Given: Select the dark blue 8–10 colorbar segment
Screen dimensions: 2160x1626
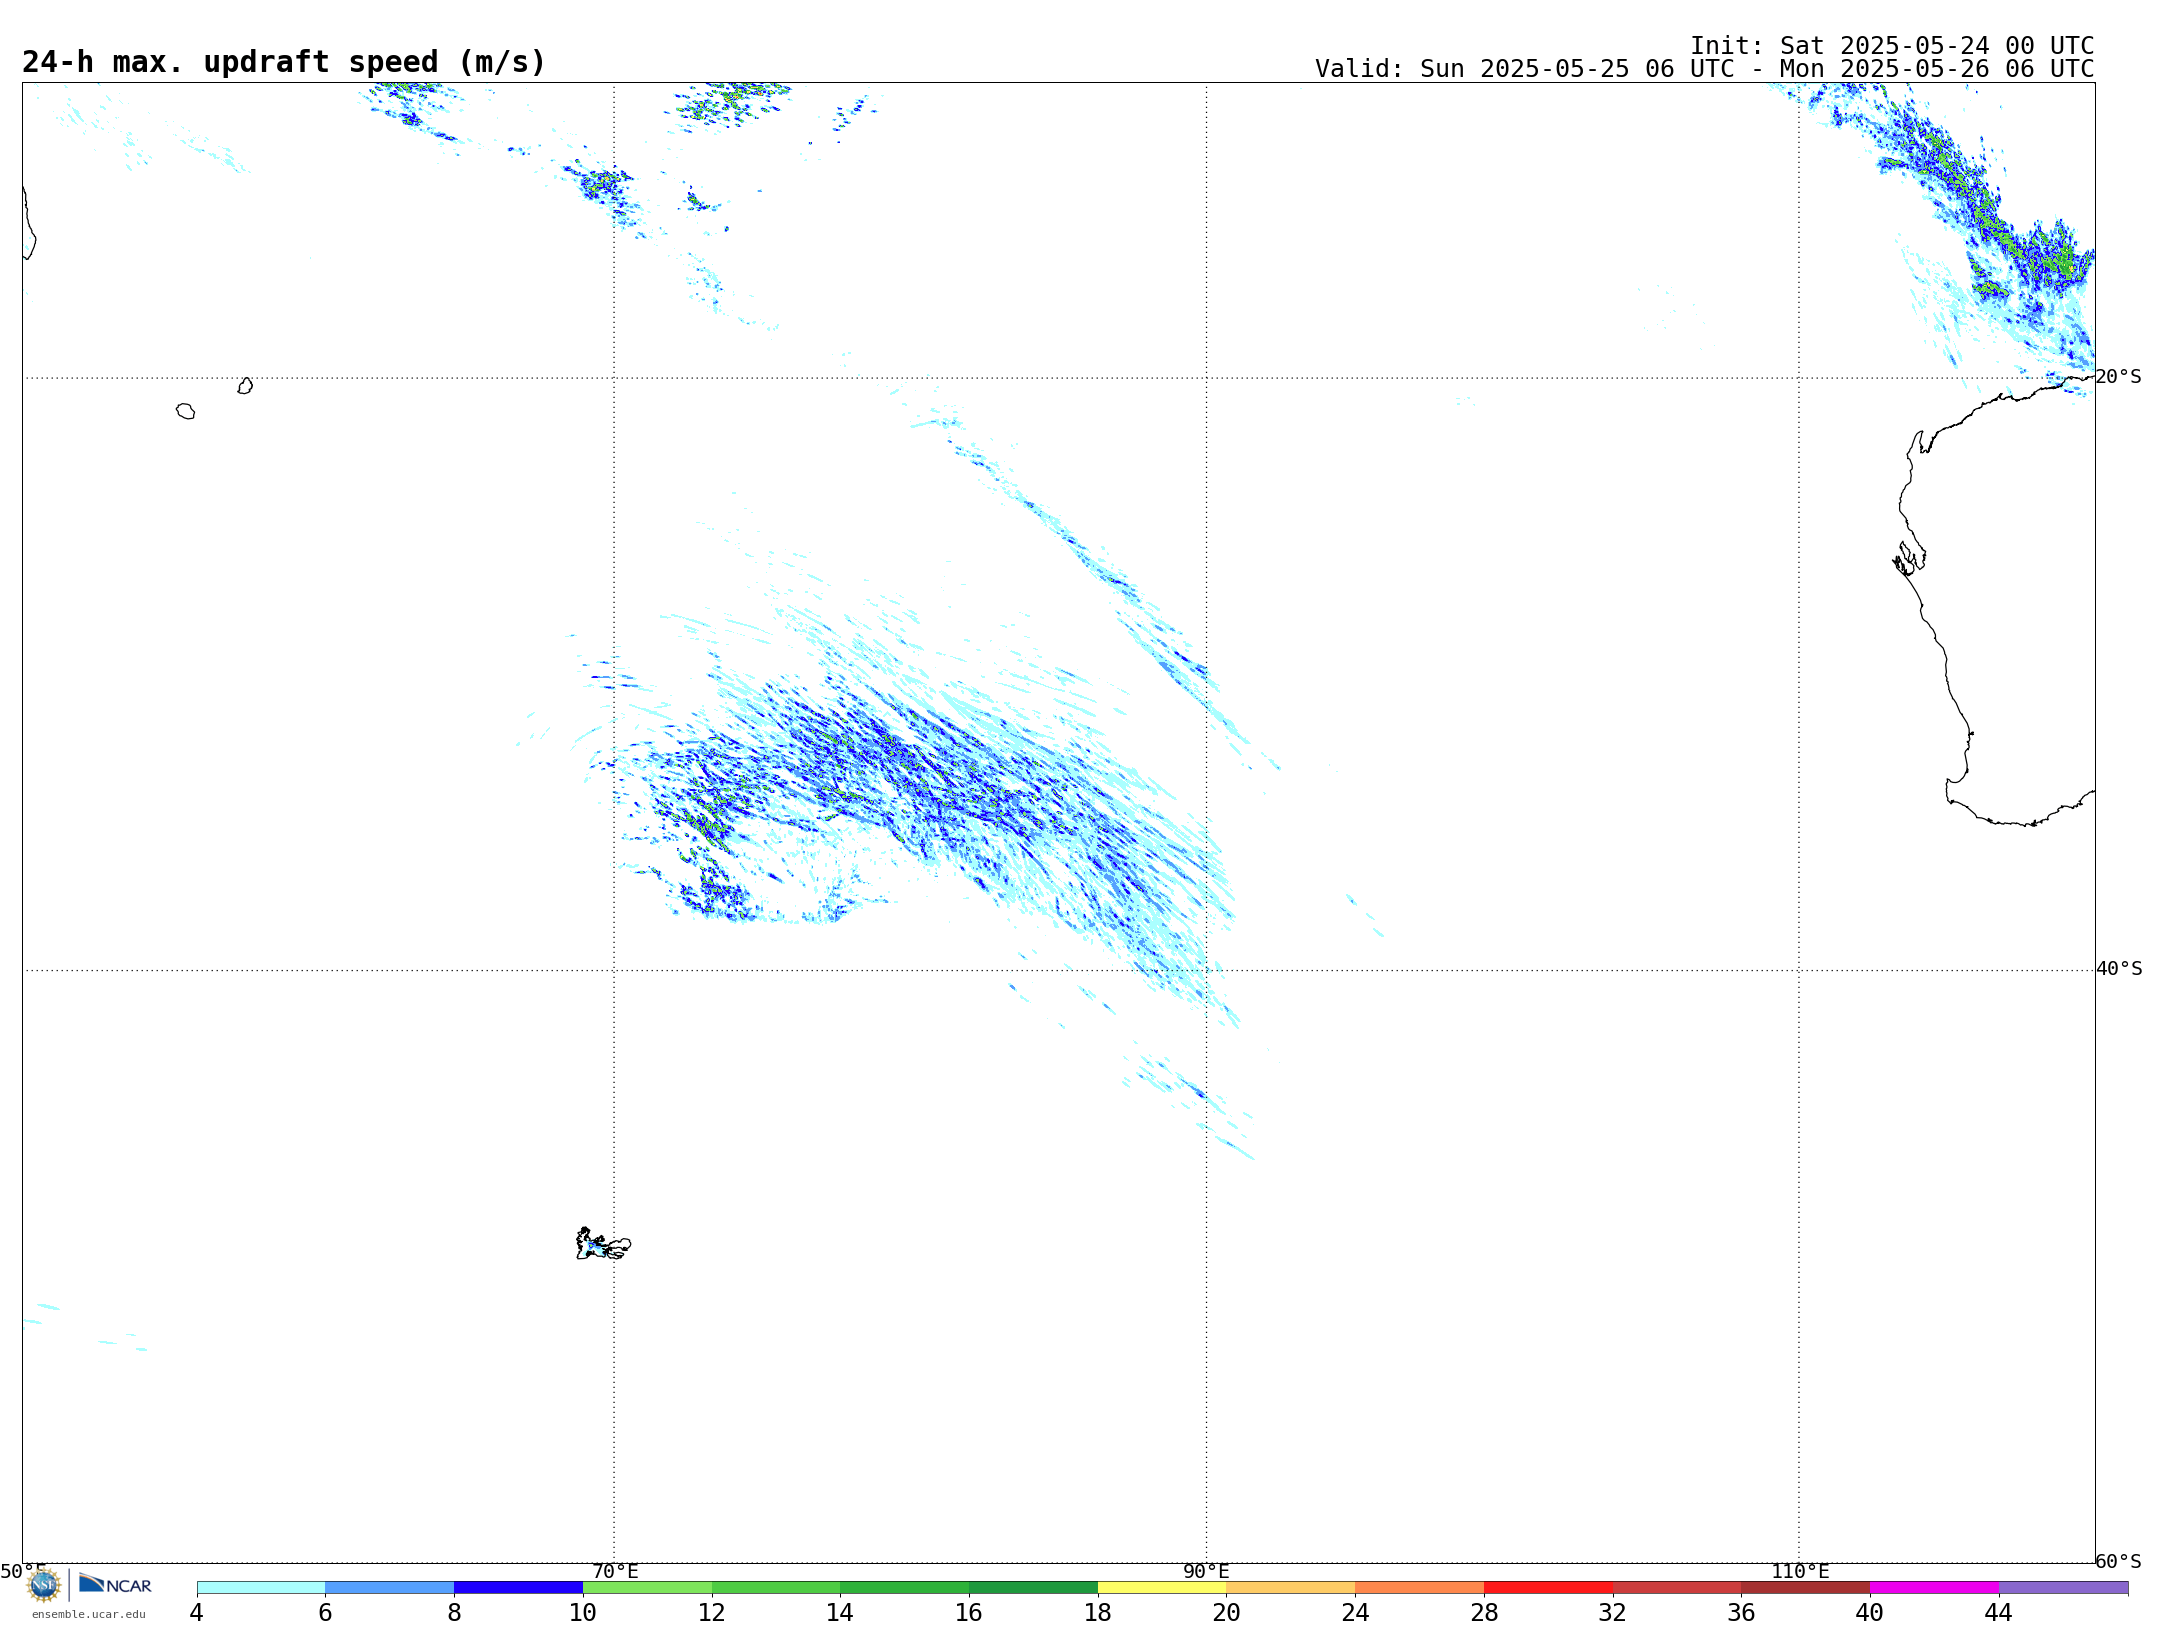Looking at the screenshot, I should [x=518, y=1587].
